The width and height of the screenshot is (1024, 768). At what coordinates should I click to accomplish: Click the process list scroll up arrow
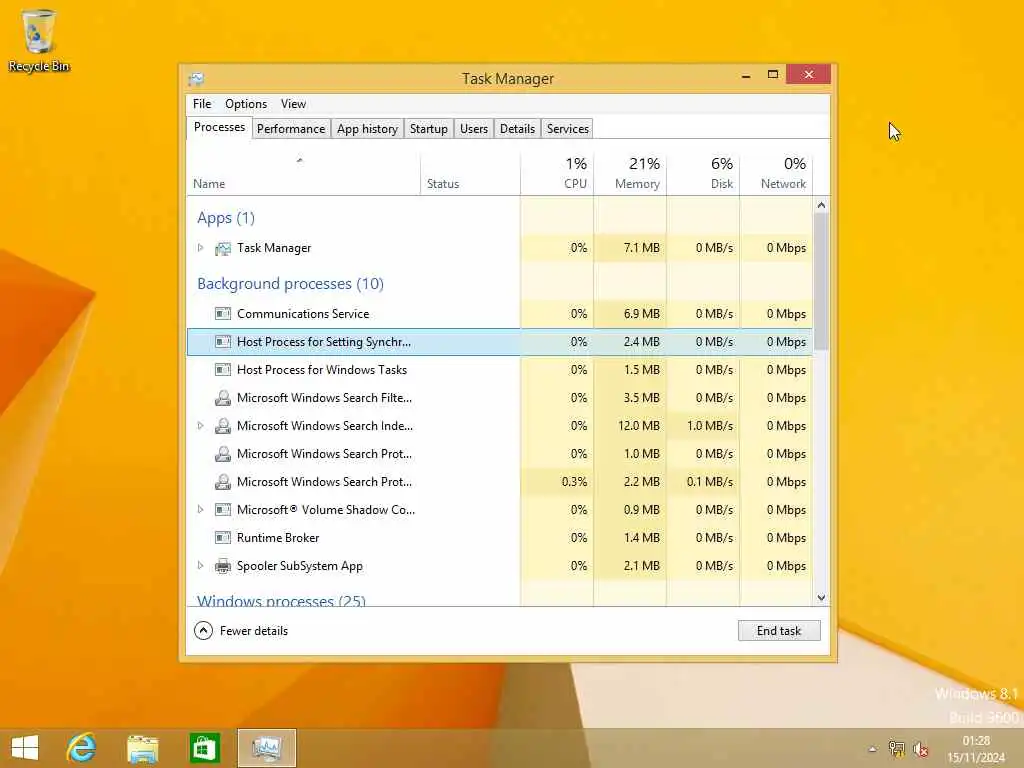point(821,205)
